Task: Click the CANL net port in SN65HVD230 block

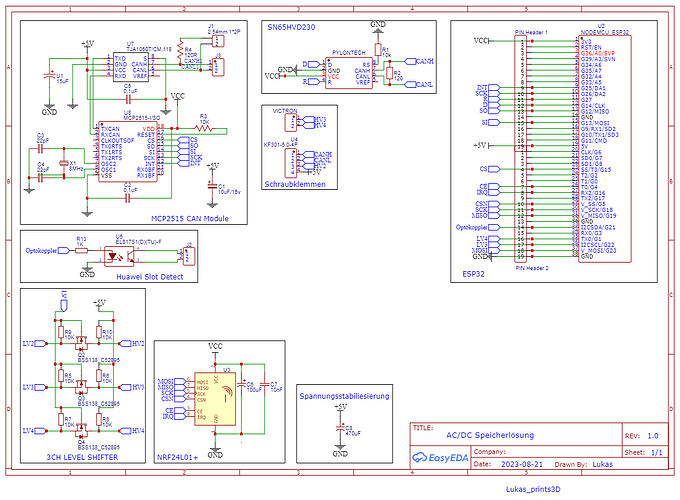Action: pos(418,85)
